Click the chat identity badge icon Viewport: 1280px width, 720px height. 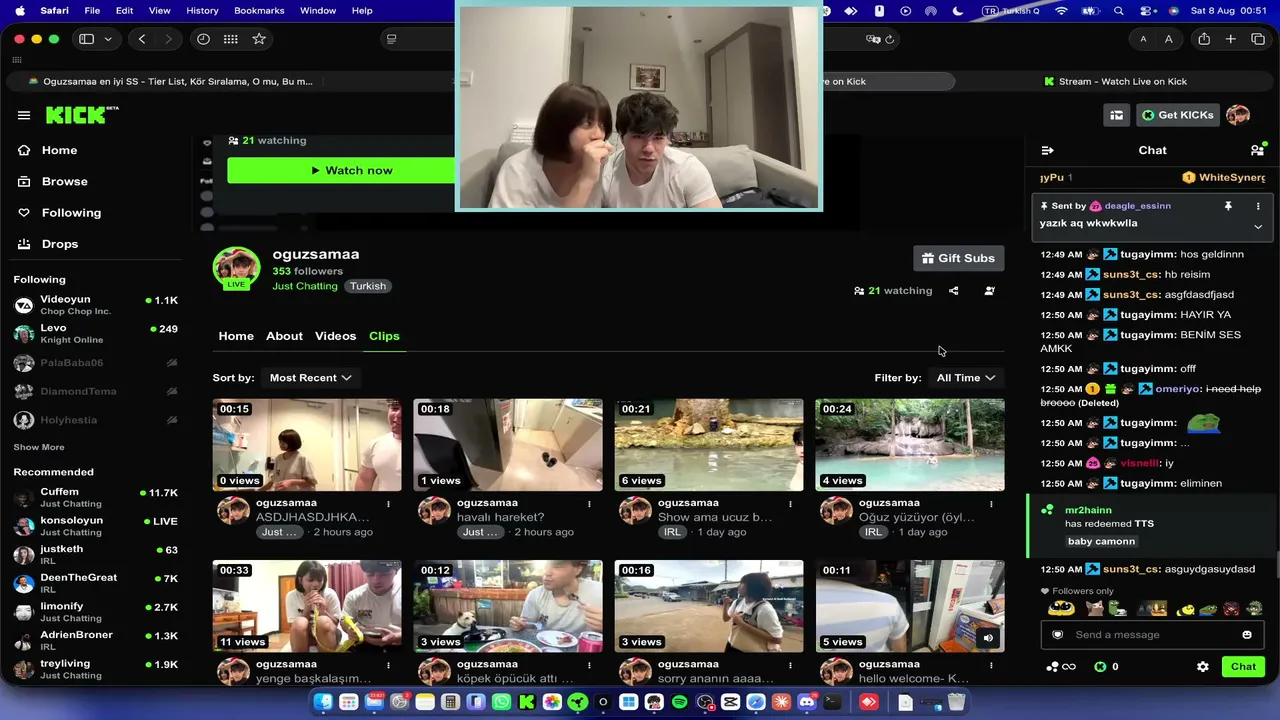1058,635
